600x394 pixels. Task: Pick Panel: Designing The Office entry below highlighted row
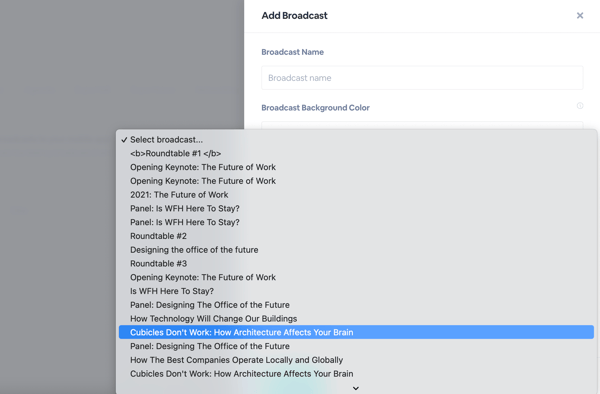coord(356,346)
